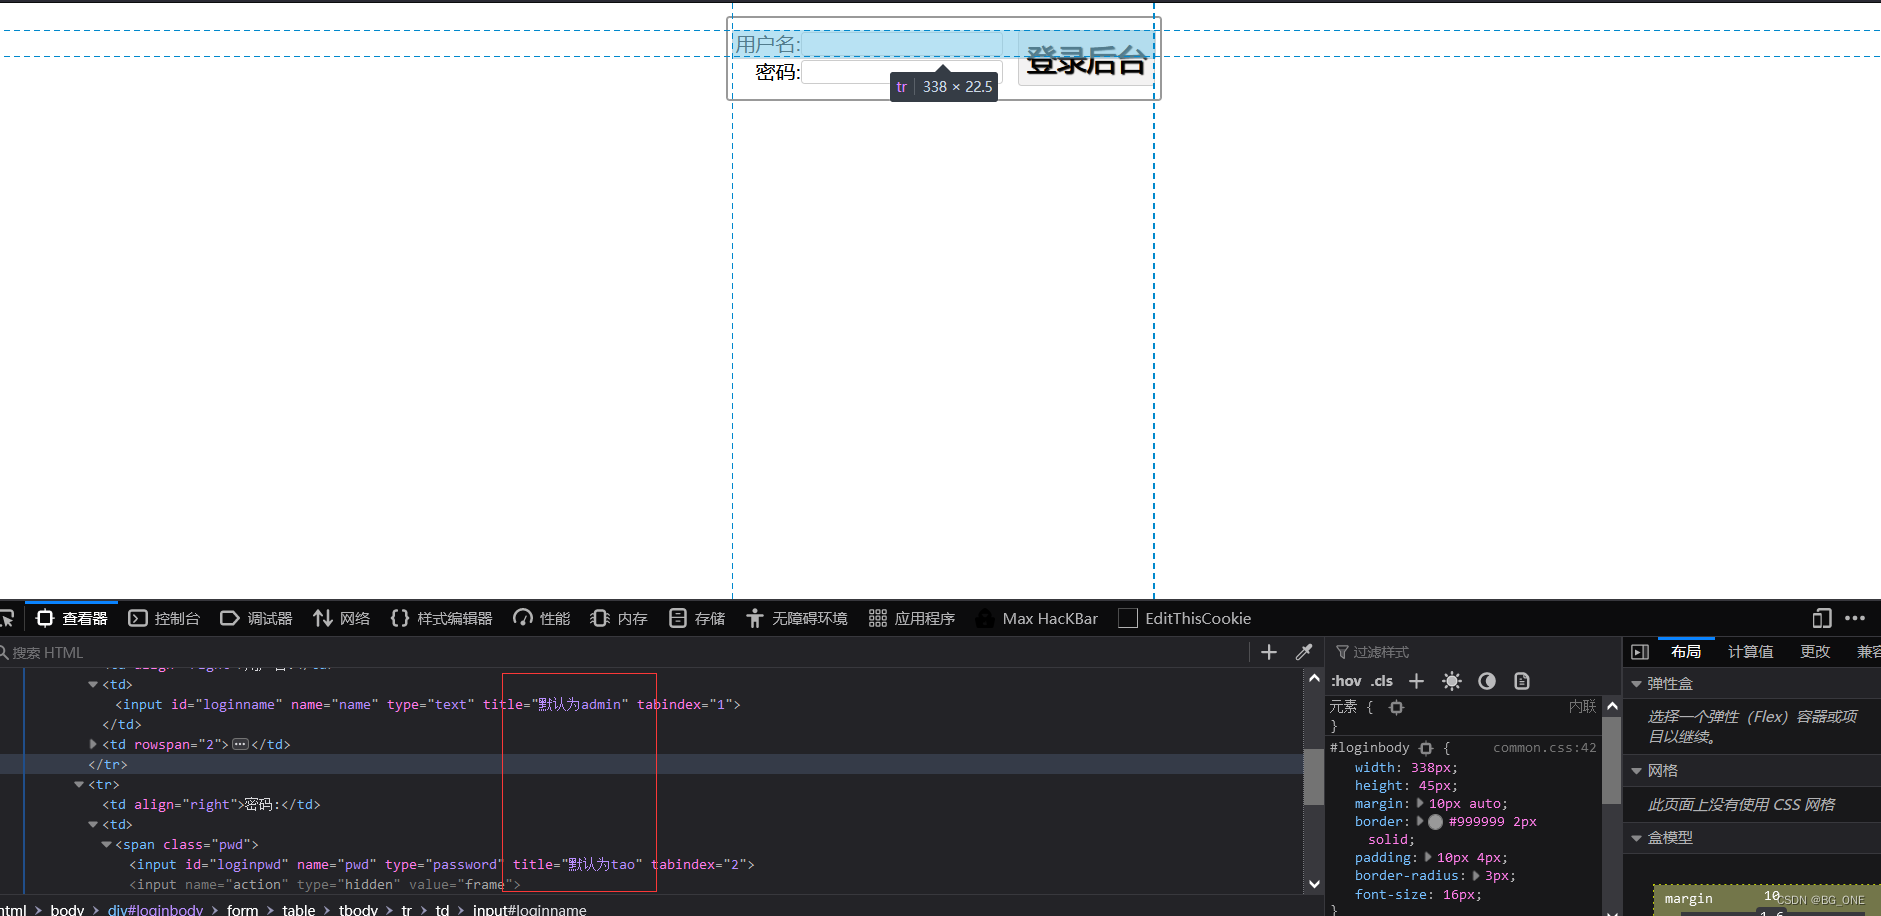Open the Network tab

point(342,618)
